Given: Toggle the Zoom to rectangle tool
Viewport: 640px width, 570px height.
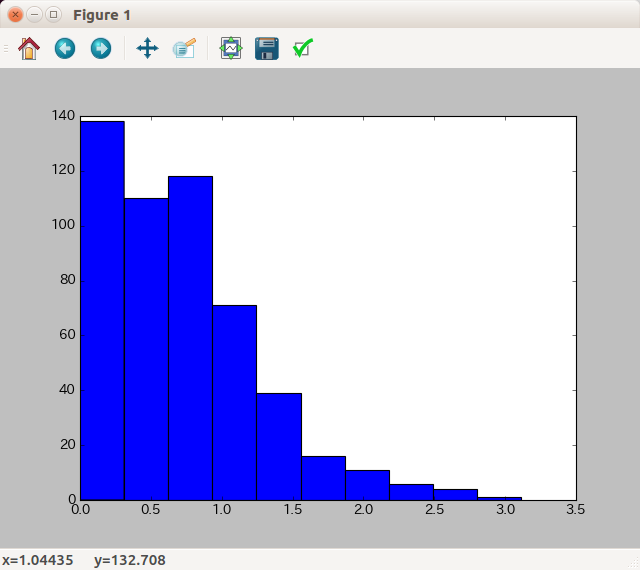Looking at the screenshot, I should pyautogui.click(x=184, y=48).
